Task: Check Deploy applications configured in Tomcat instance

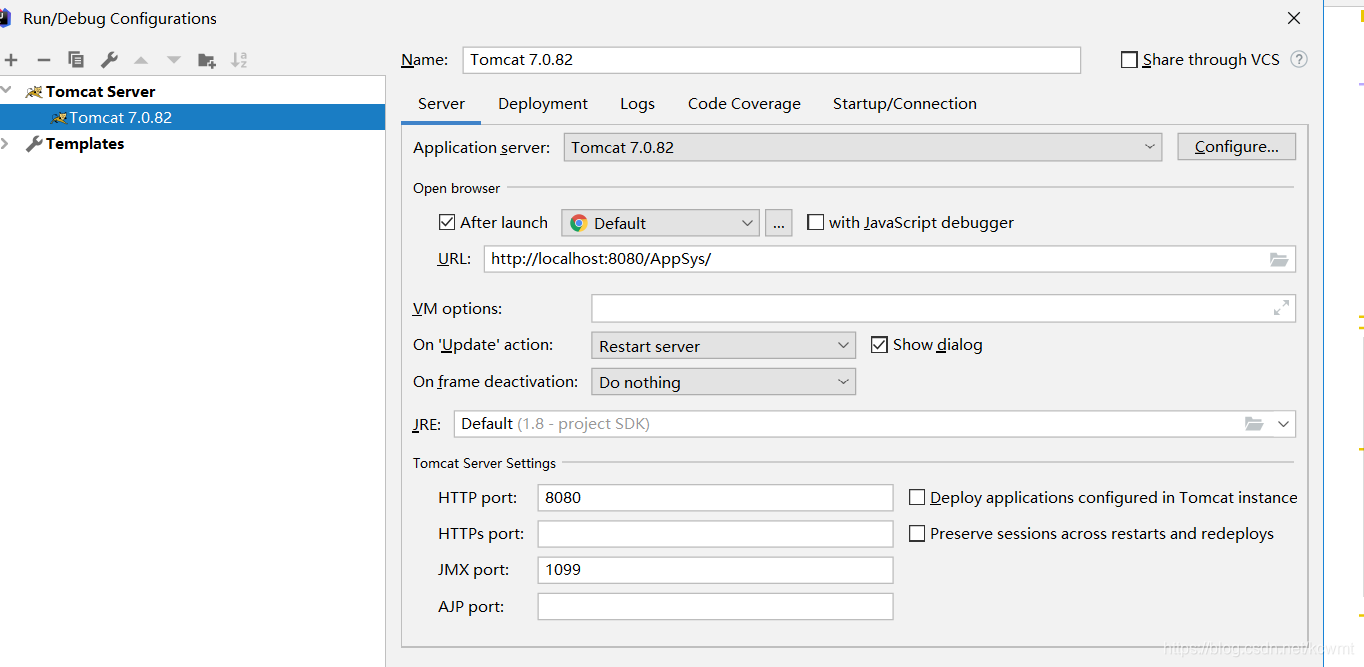Action: point(916,497)
